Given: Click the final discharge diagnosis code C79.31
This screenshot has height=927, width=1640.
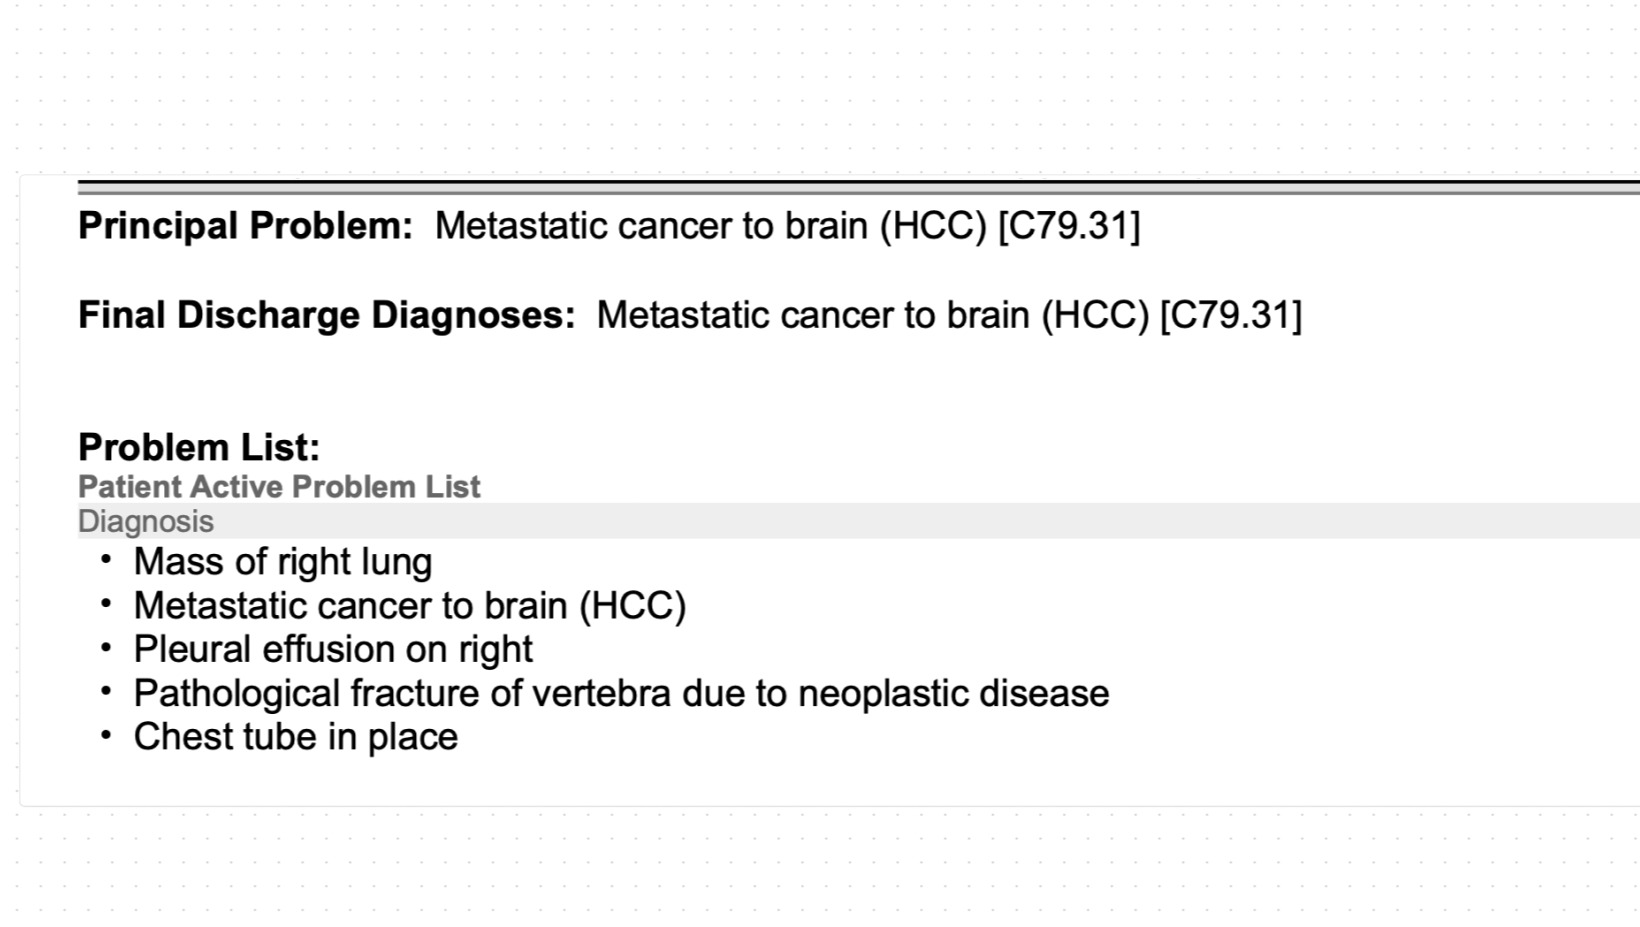Looking at the screenshot, I should [1231, 315].
